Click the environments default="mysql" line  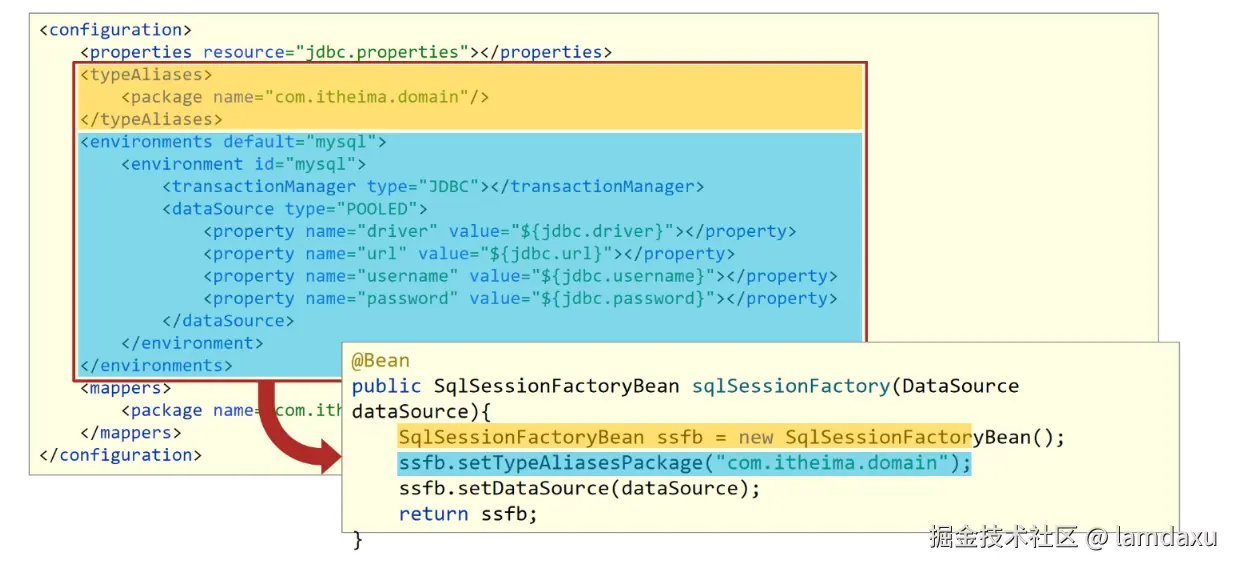click(232, 142)
